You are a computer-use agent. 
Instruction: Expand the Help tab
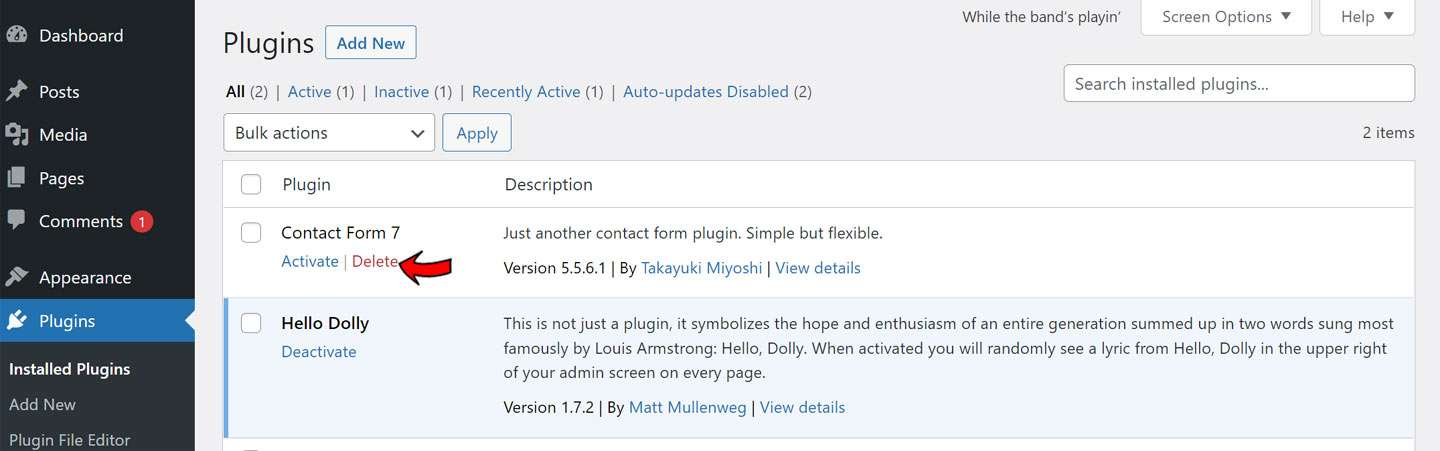pos(1367,17)
